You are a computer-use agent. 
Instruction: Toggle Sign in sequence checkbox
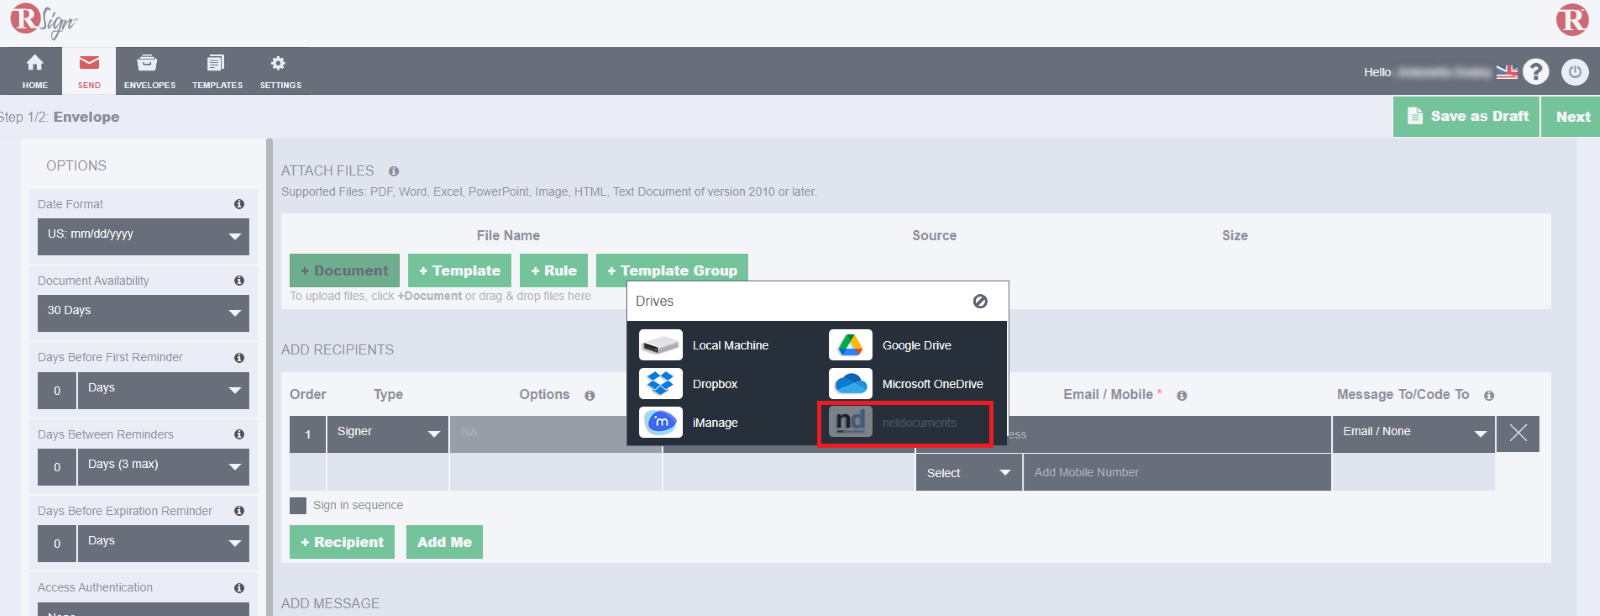click(298, 506)
